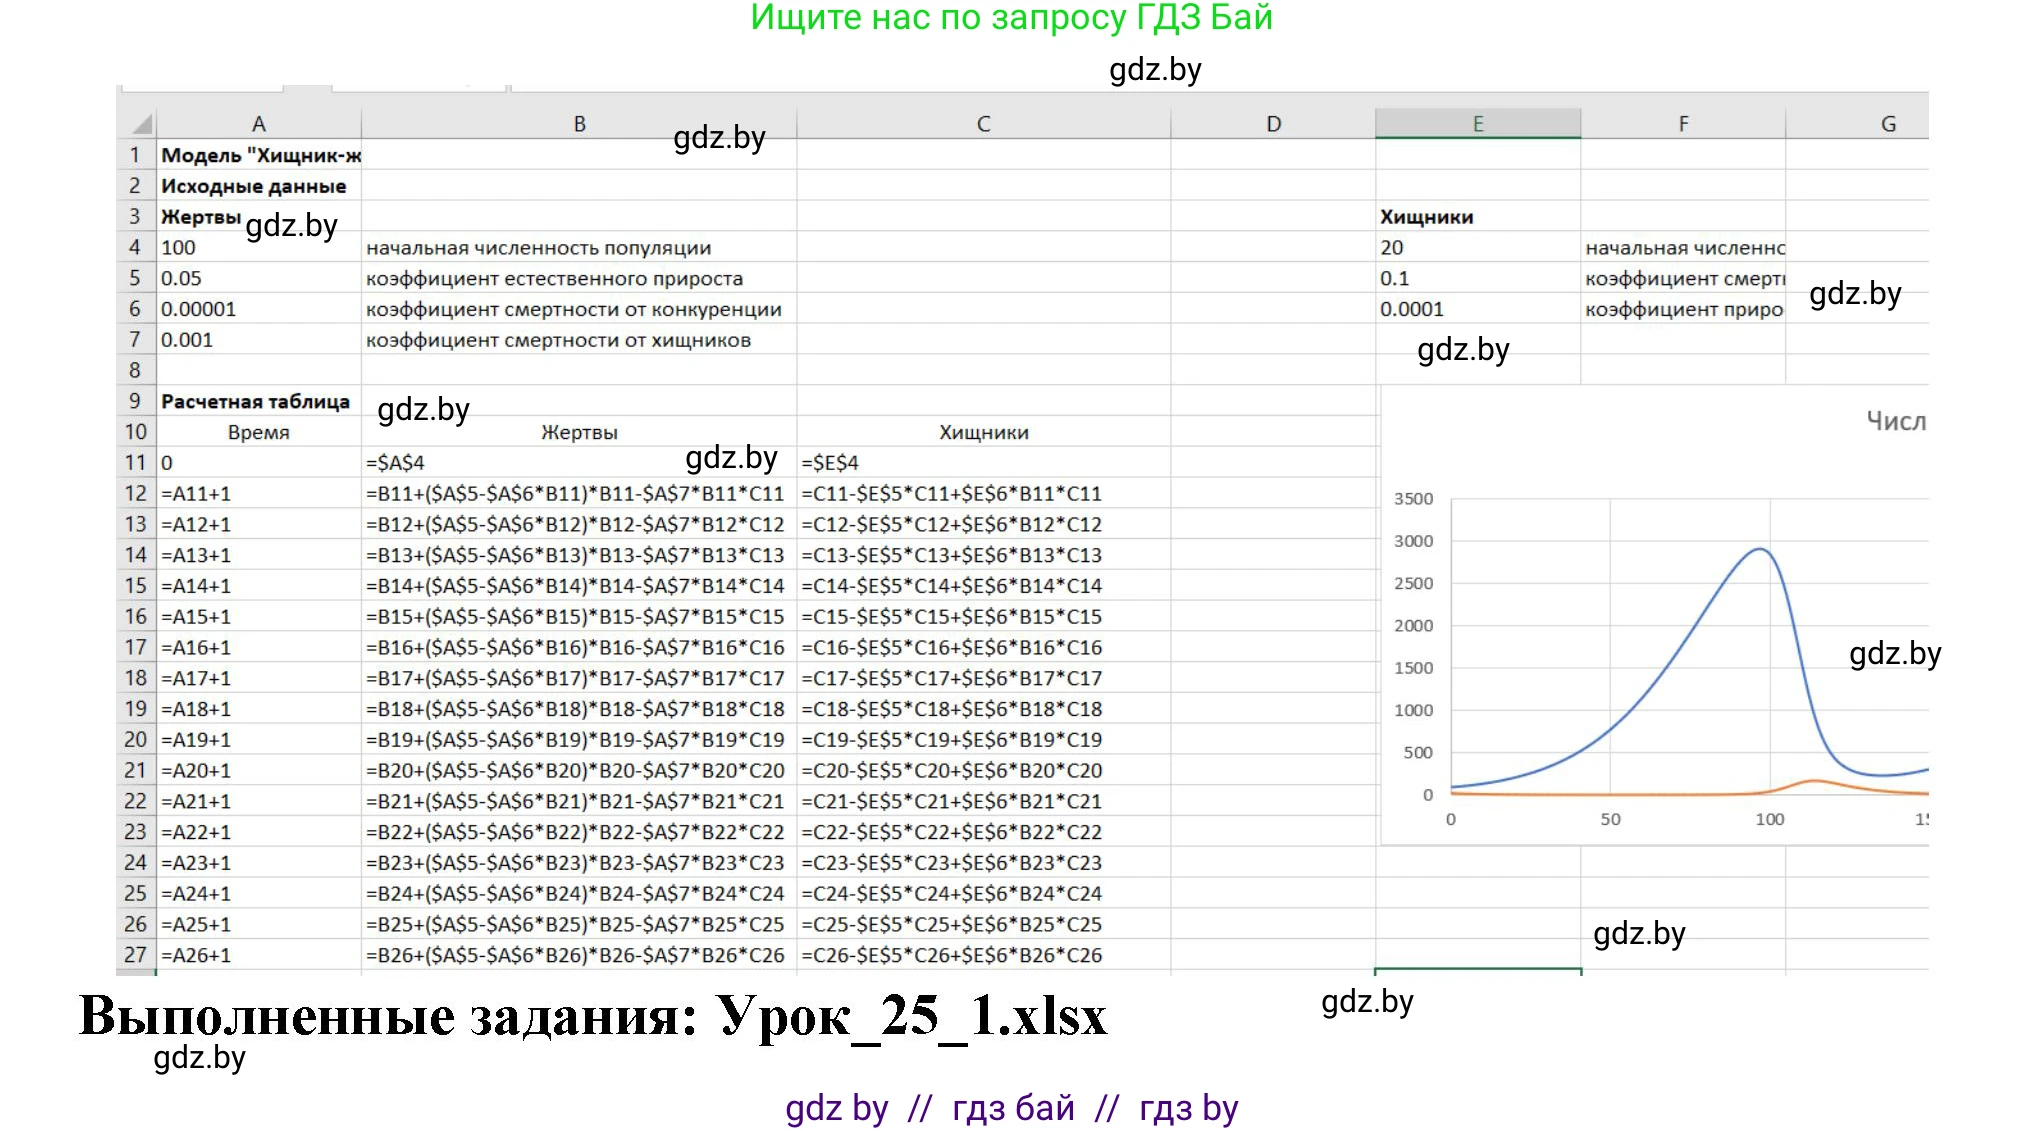The height and width of the screenshot is (1131, 2027).
Task: Select column C header
Action: (983, 124)
